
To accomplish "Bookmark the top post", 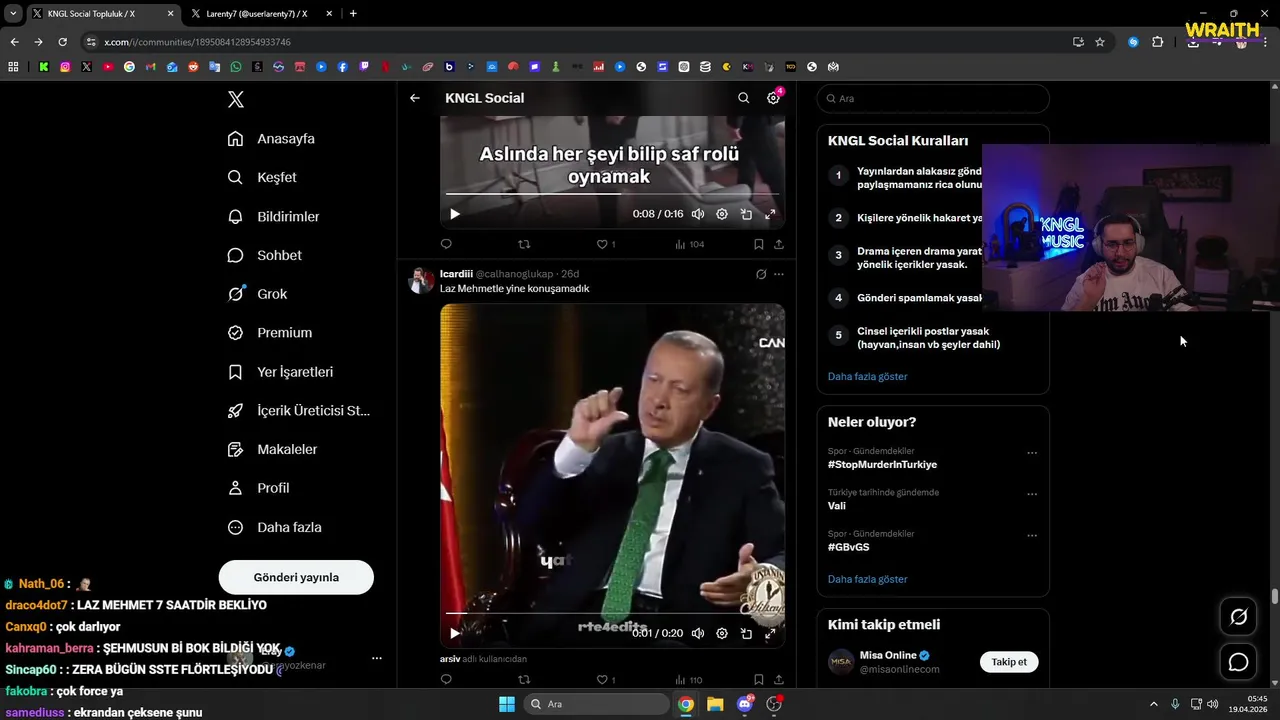I will coord(758,244).
